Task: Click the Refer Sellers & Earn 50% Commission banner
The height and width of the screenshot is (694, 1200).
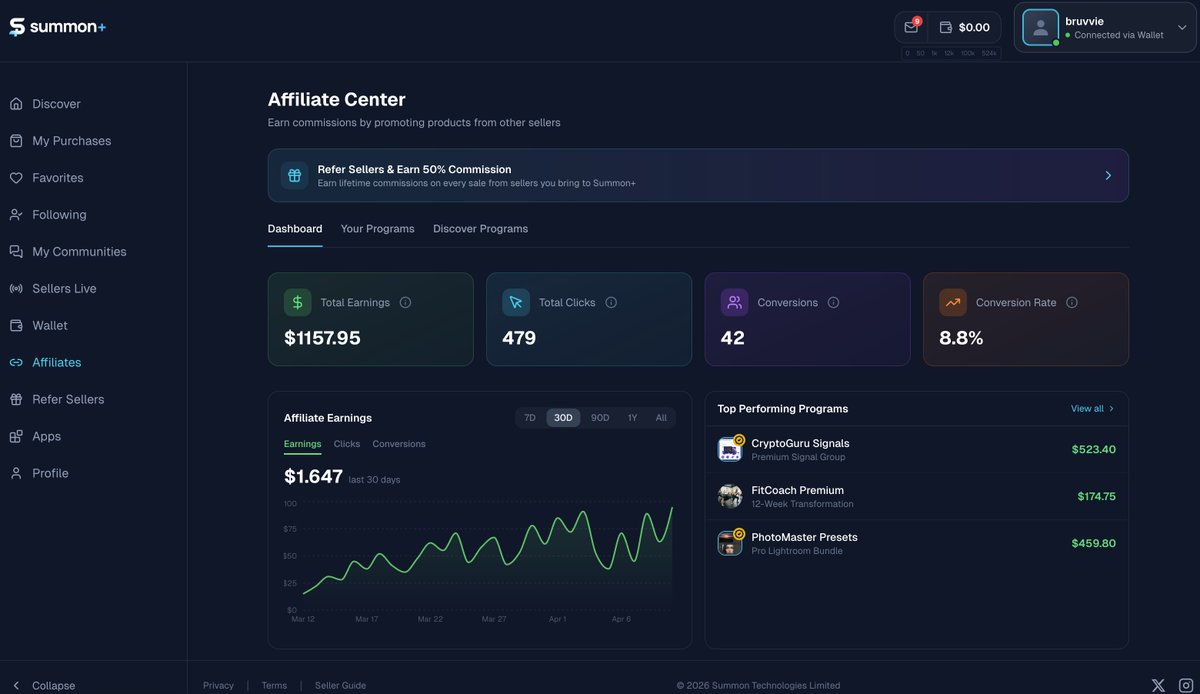Action: tap(698, 176)
